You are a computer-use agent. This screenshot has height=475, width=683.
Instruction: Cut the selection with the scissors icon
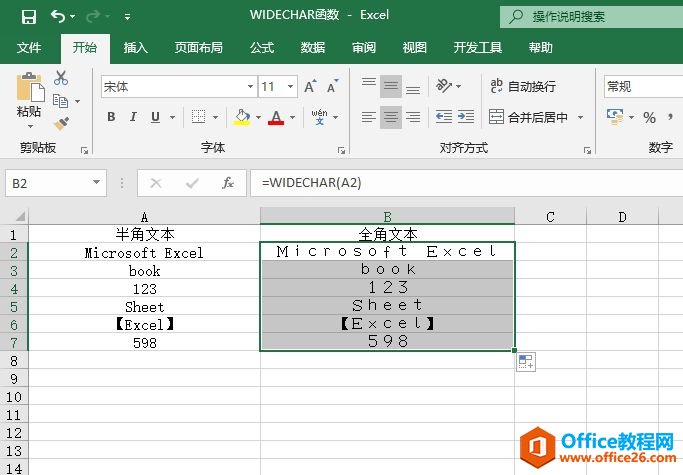[61, 78]
